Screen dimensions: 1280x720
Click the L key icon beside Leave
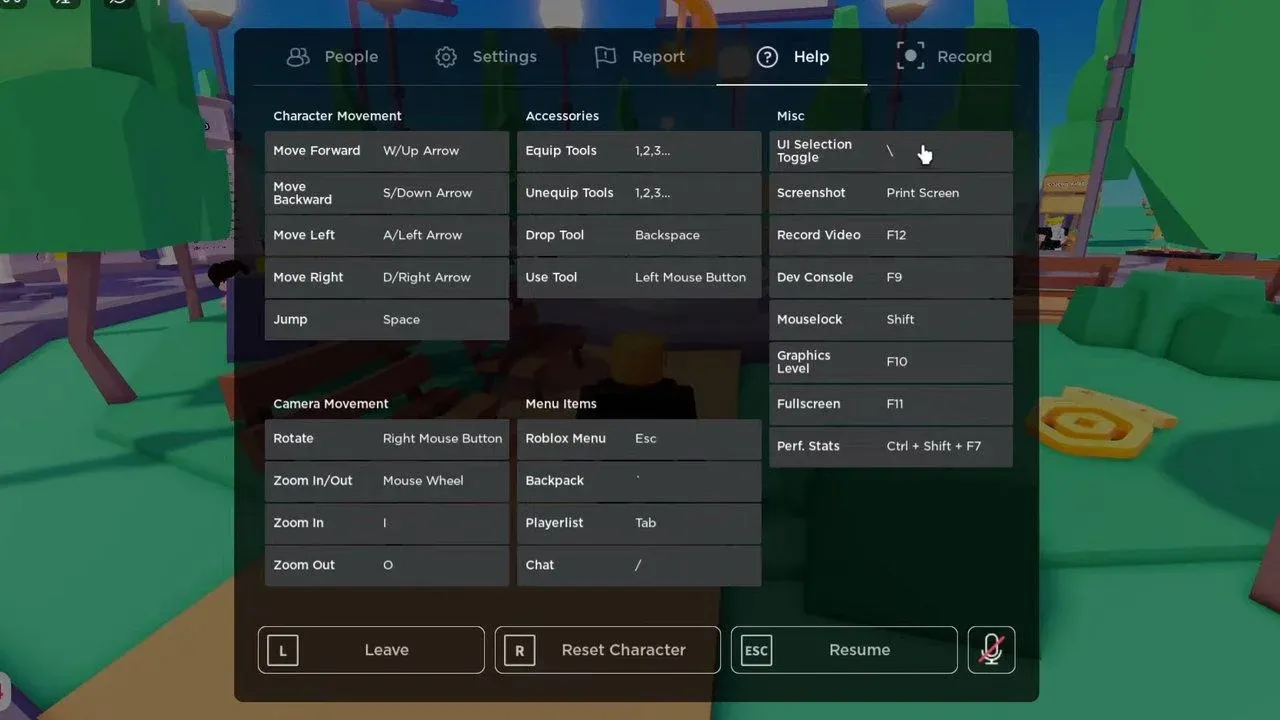[283, 650]
